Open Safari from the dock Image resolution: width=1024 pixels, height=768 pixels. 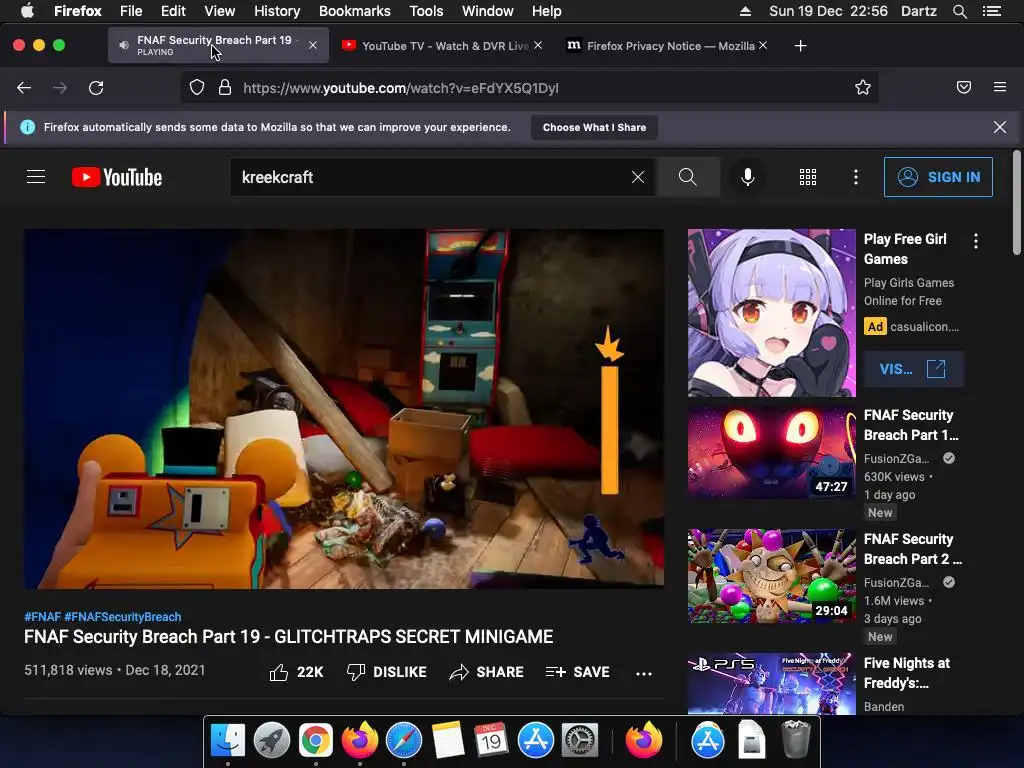(404, 741)
